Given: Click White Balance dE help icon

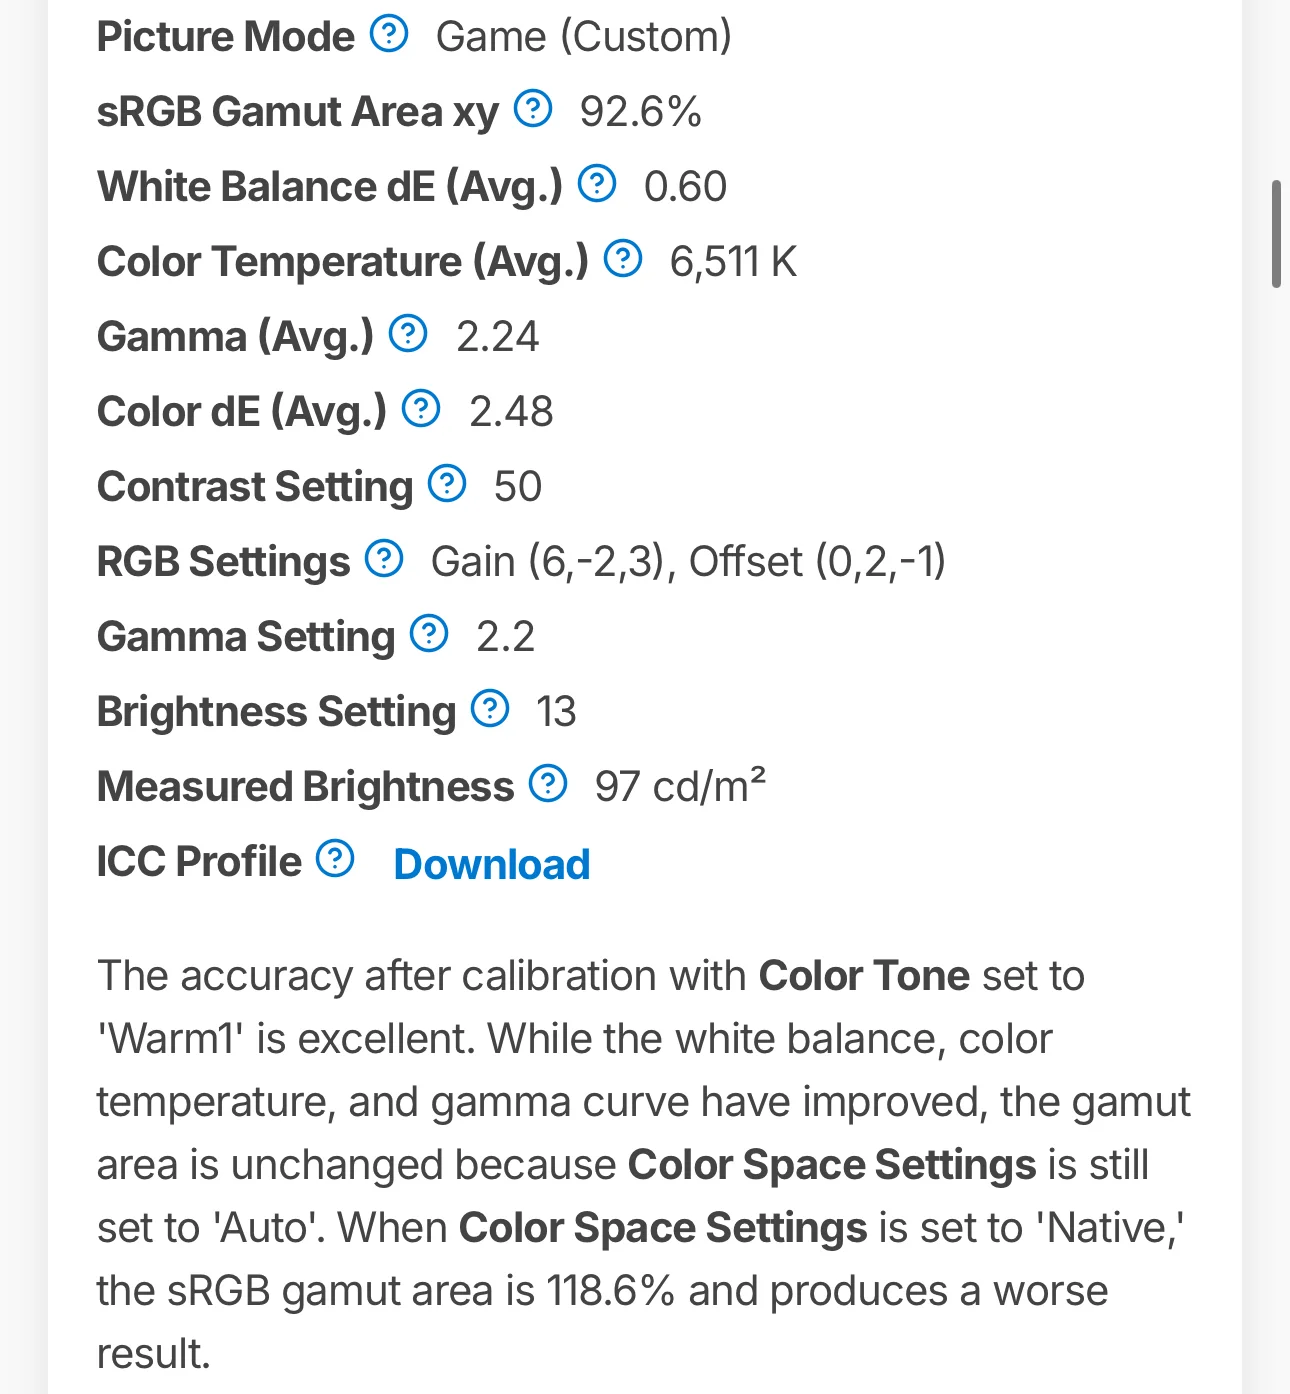Looking at the screenshot, I should pyautogui.click(x=597, y=184).
